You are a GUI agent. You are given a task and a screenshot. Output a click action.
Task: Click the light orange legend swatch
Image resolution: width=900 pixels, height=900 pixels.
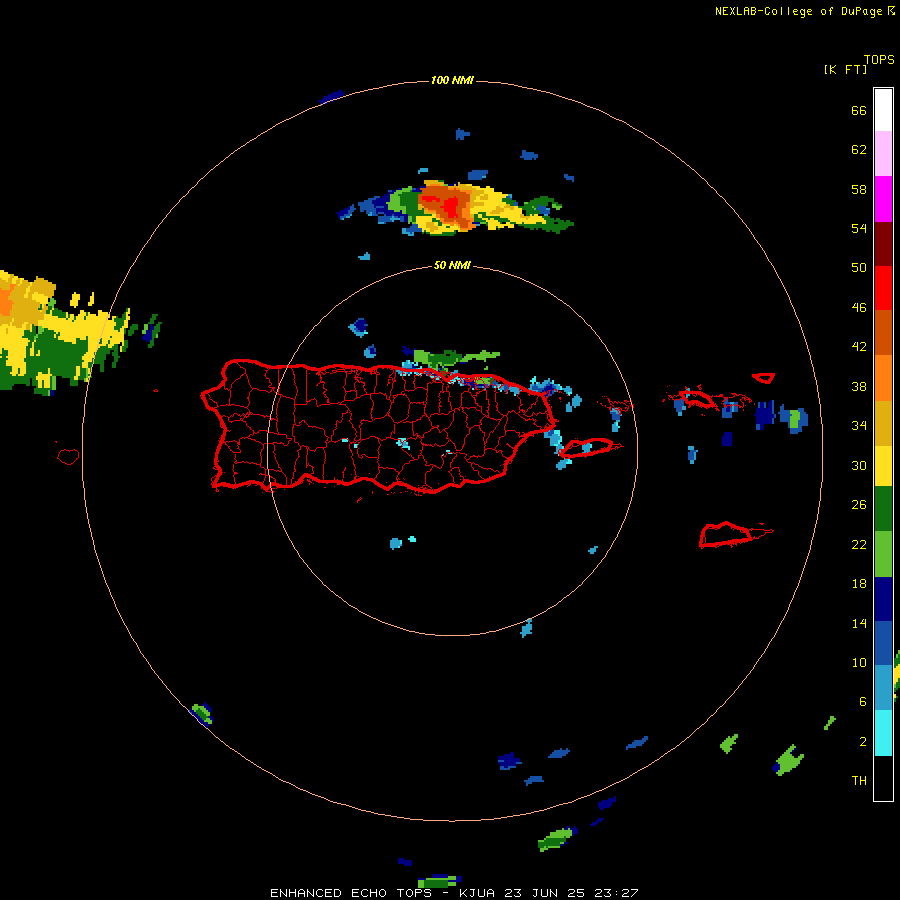click(883, 378)
